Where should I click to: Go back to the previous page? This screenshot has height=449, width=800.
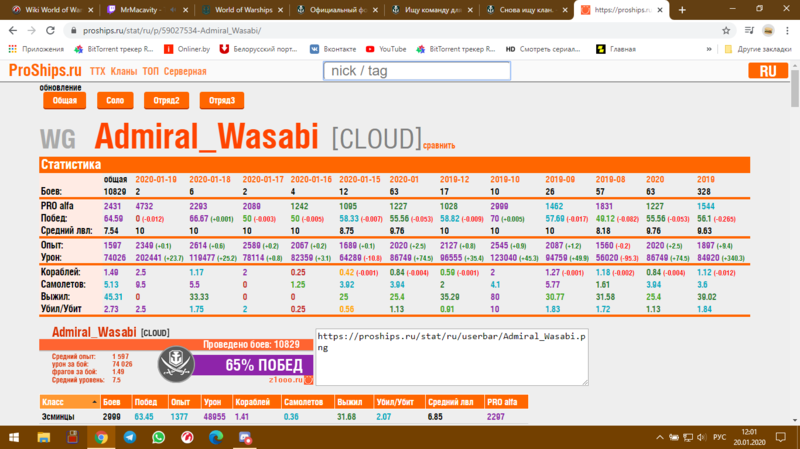[x=13, y=31]
